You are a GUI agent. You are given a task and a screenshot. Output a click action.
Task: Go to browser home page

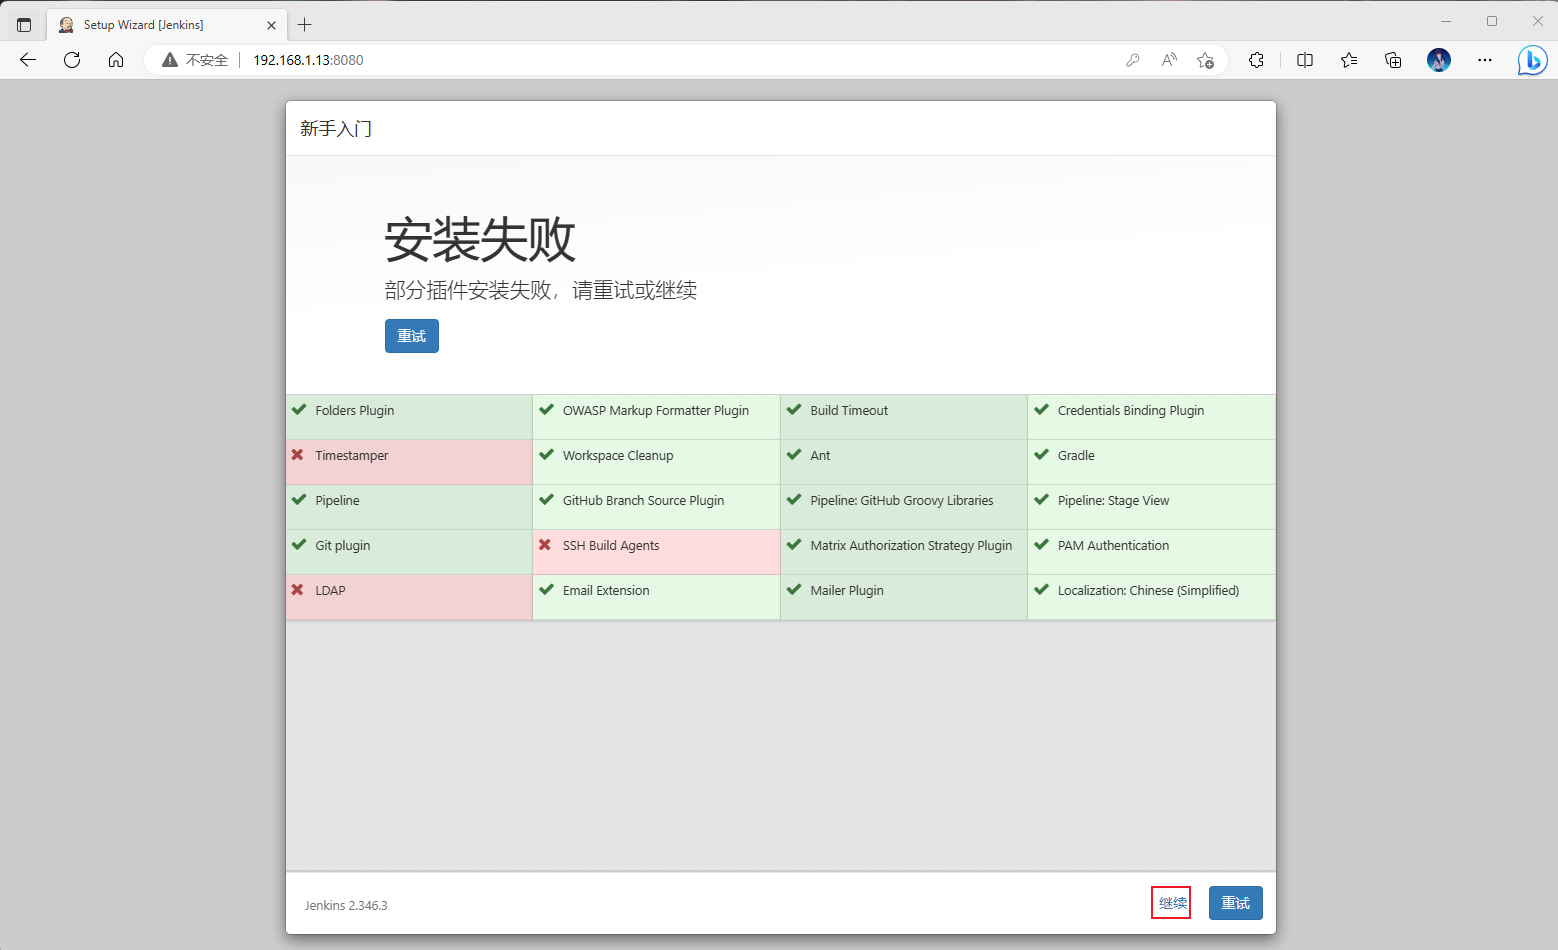(x=116, y=60)
